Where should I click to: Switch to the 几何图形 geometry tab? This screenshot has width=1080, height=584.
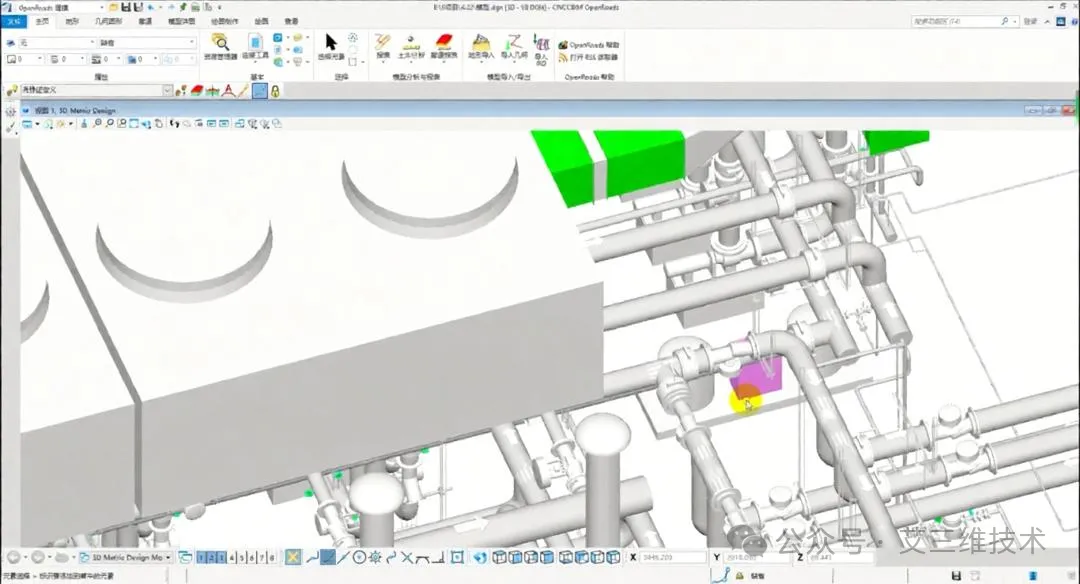coord(108,21)
